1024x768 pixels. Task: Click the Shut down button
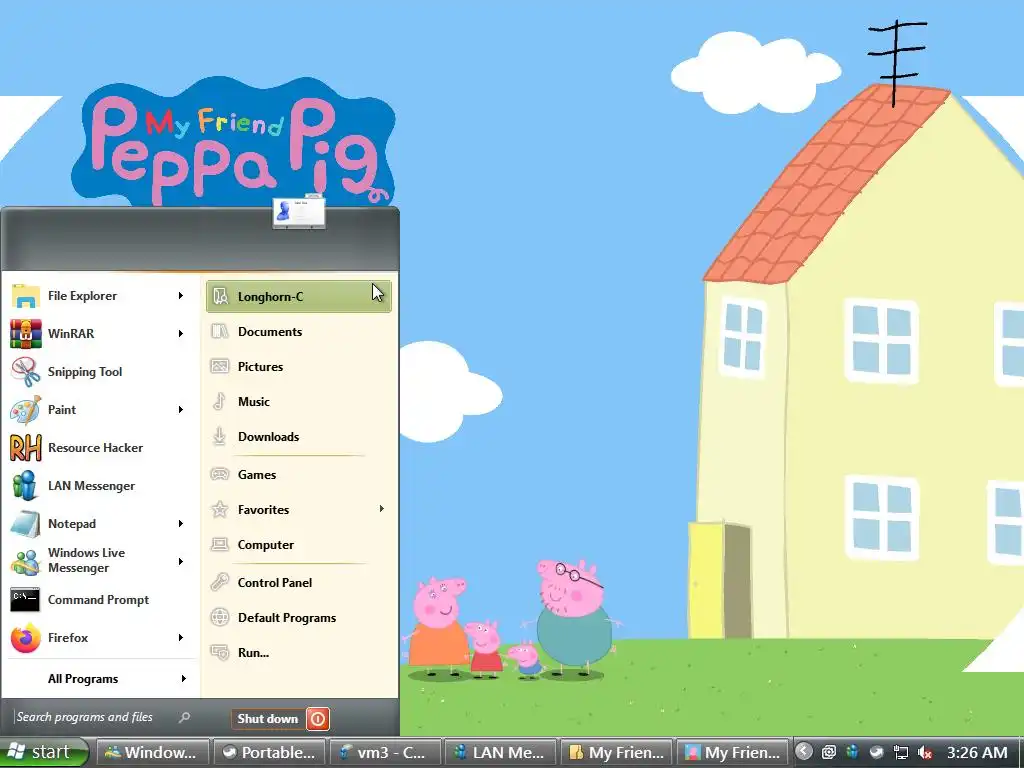(x=268, y=719)
